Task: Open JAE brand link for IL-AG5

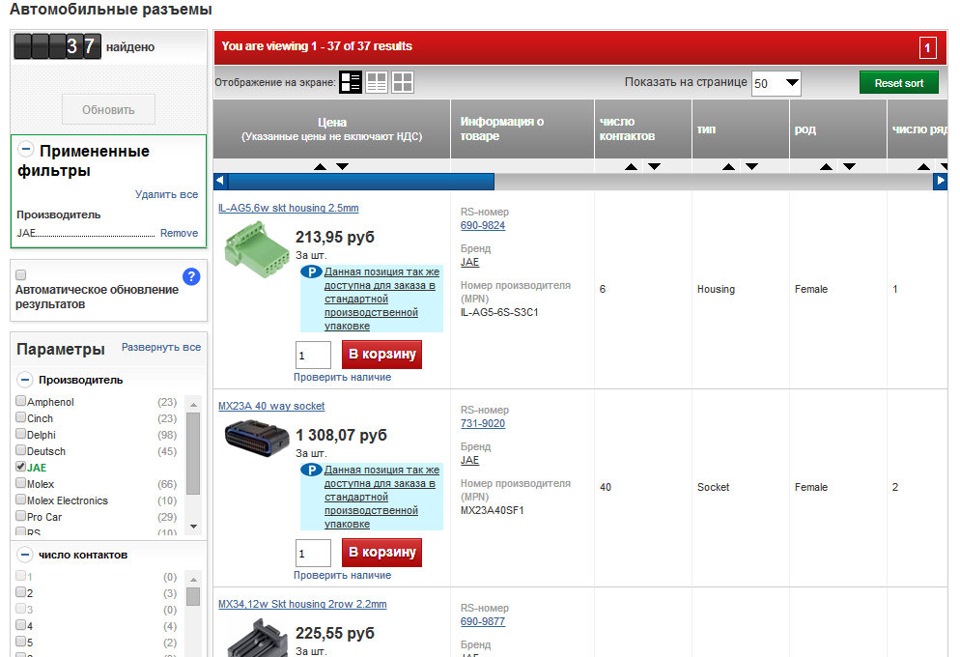Action: (470, 262)
